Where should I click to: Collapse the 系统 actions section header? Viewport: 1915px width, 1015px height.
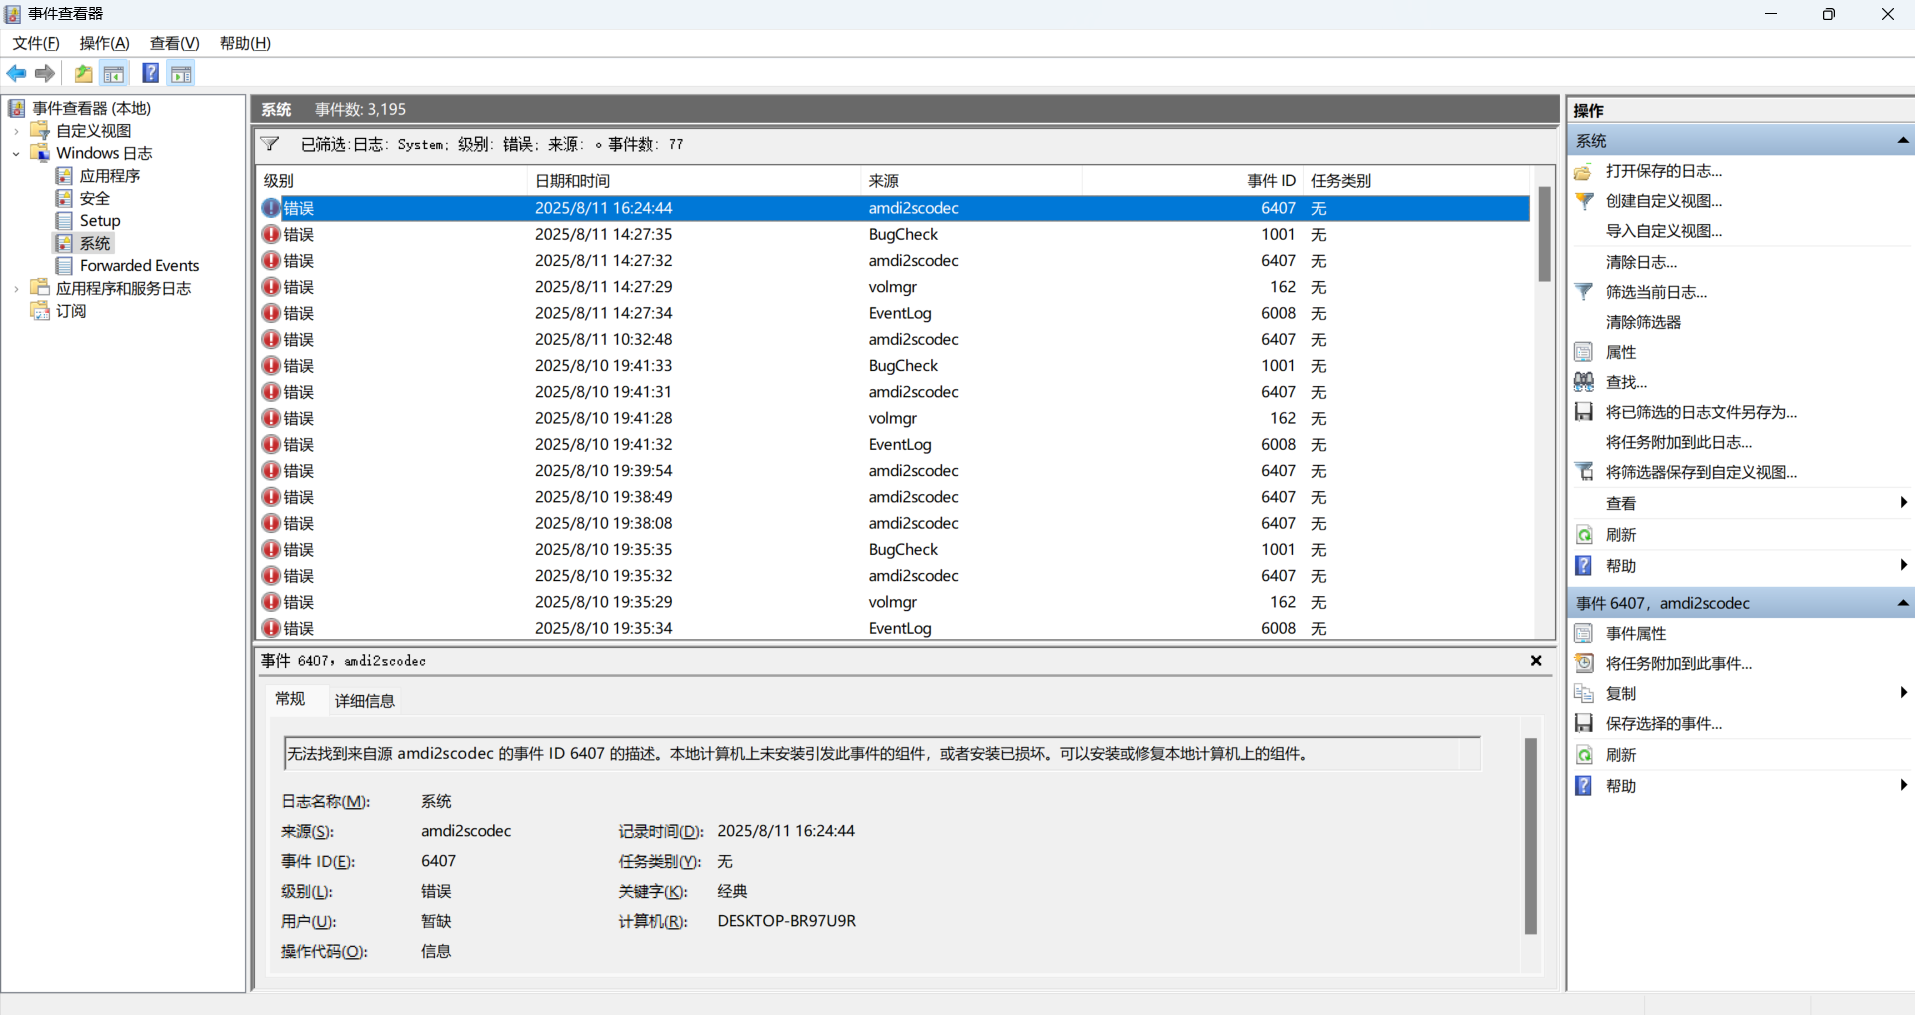pos(1902,141)
